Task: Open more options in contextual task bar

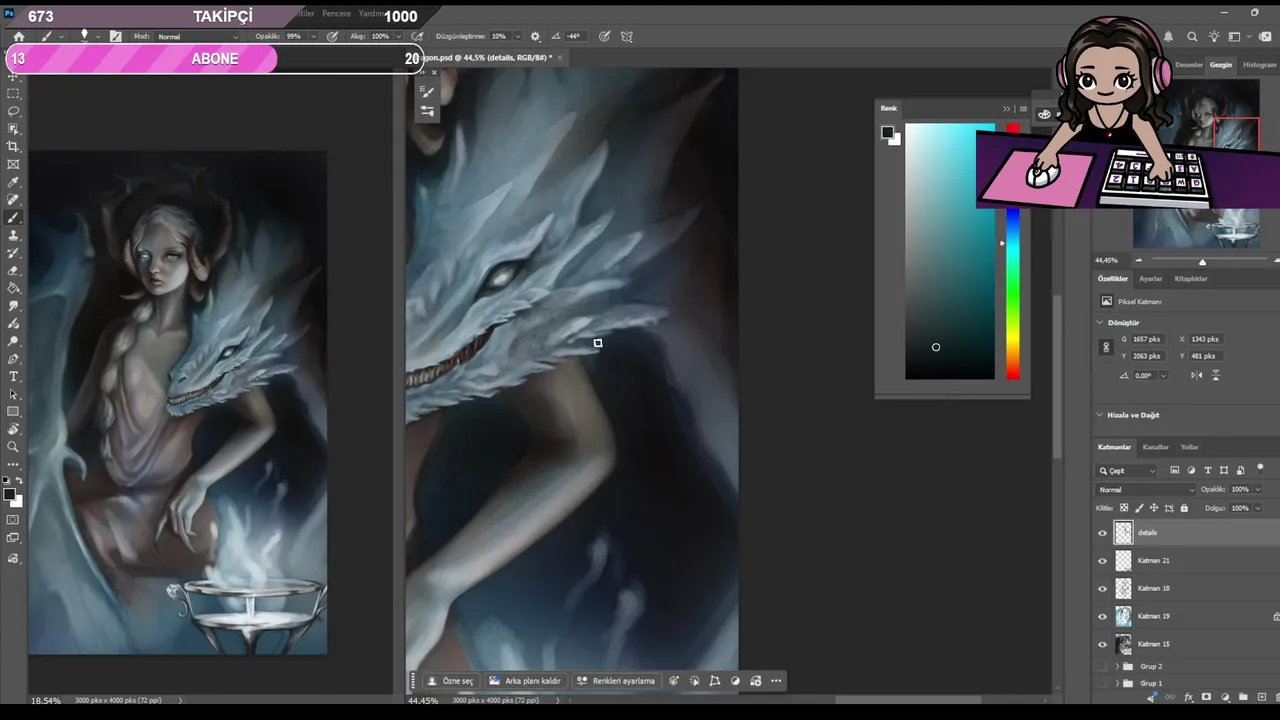Action: pyautogui.click(x=776, y=681)
